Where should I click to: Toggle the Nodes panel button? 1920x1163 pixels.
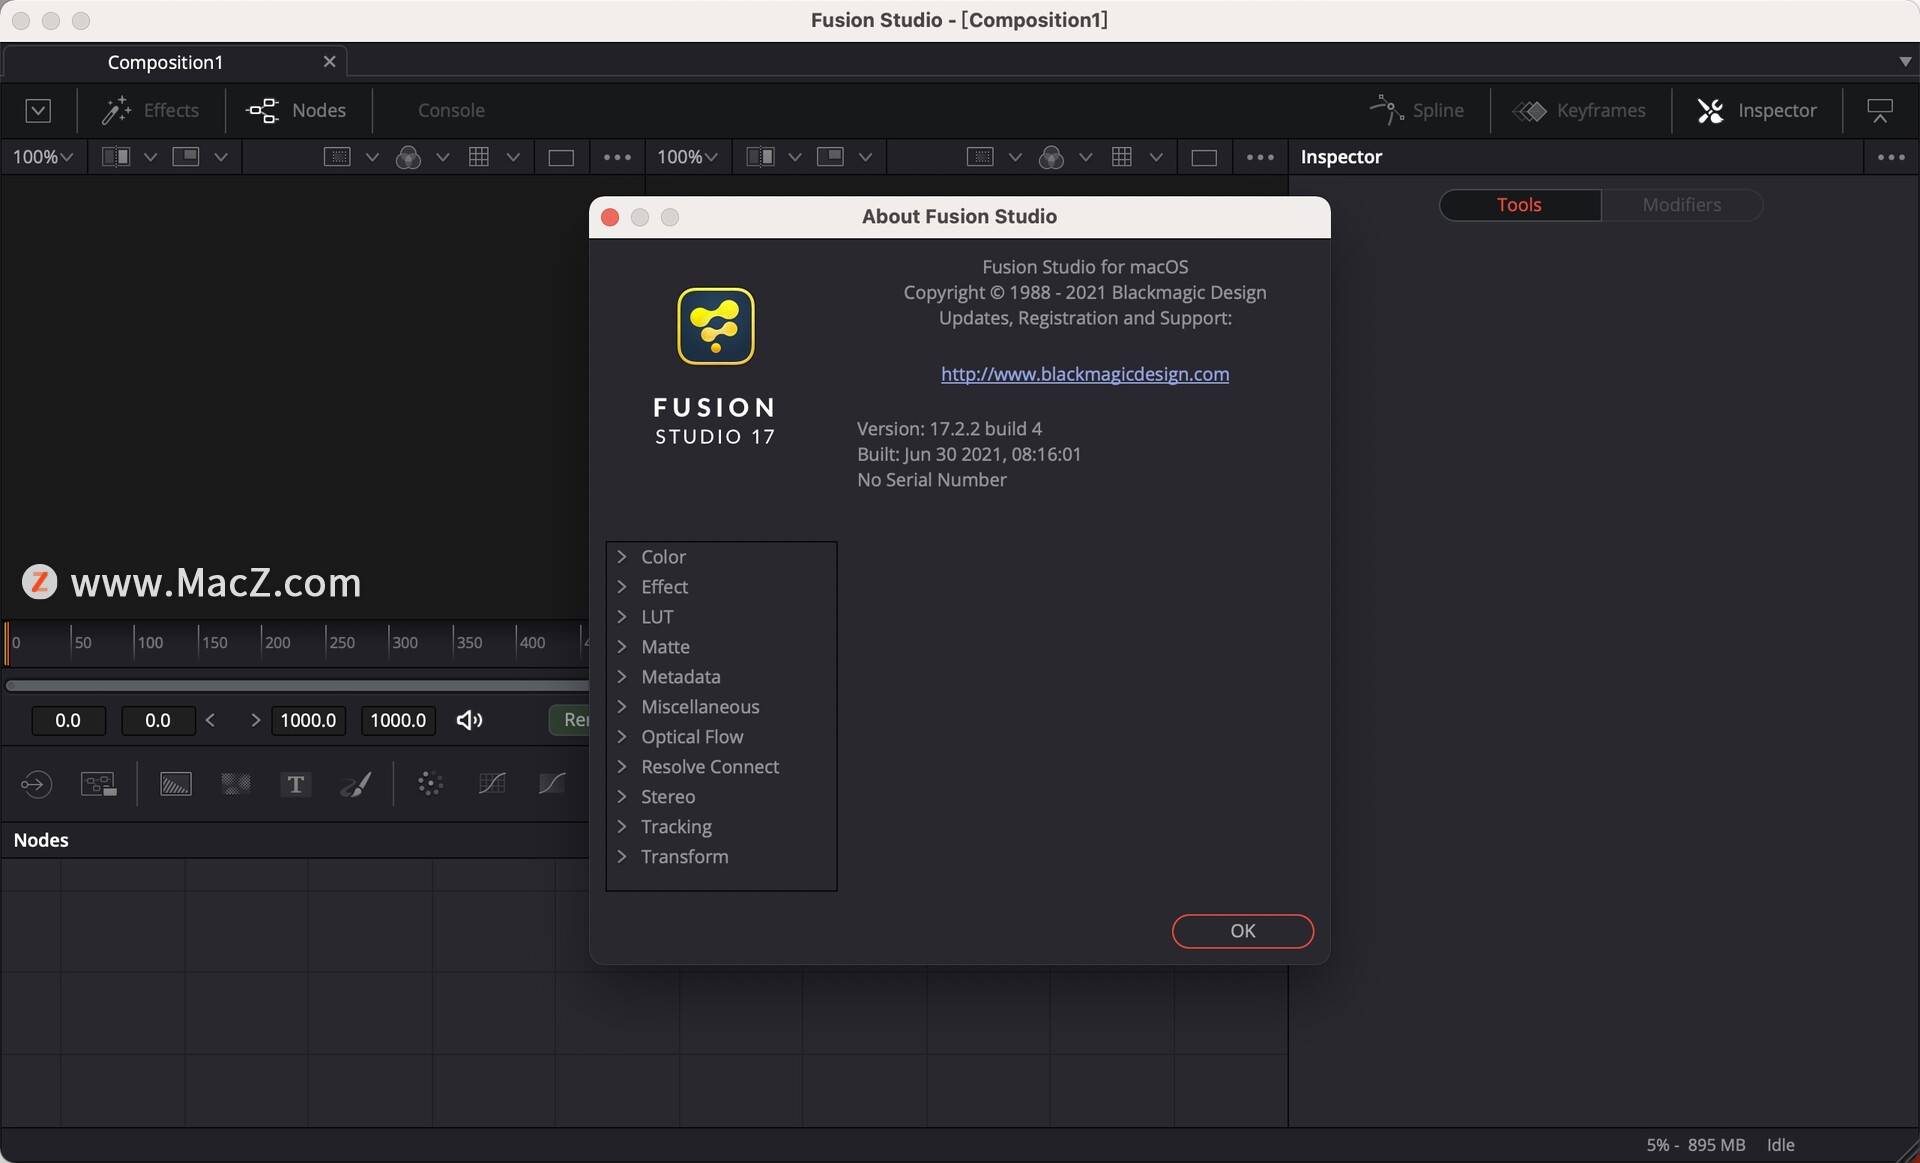tap(297, 110)
